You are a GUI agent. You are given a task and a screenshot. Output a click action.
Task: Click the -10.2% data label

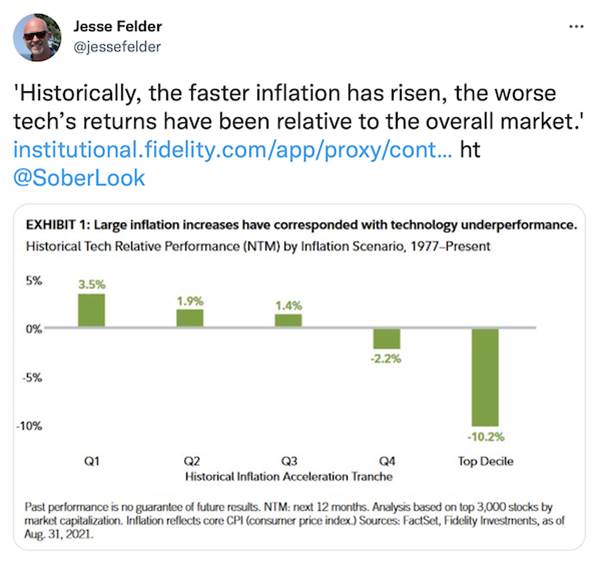coord(486,437)
